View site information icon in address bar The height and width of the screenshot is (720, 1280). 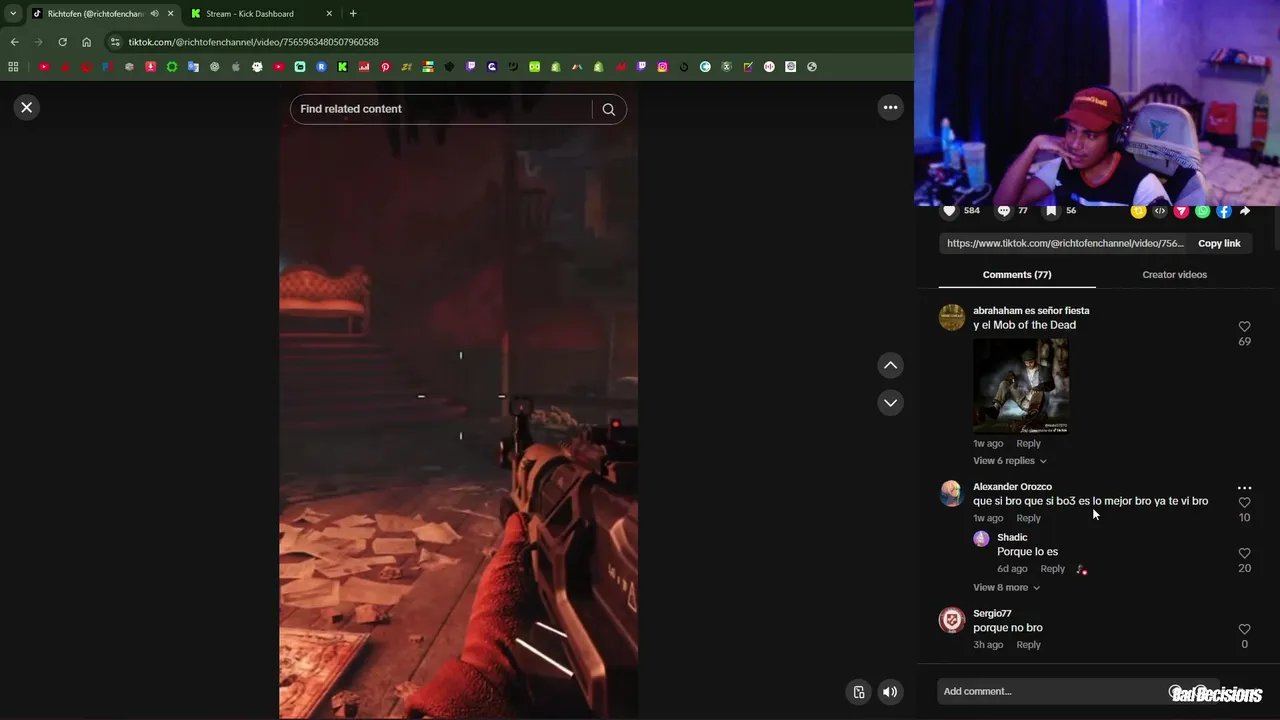click(115, 42)
